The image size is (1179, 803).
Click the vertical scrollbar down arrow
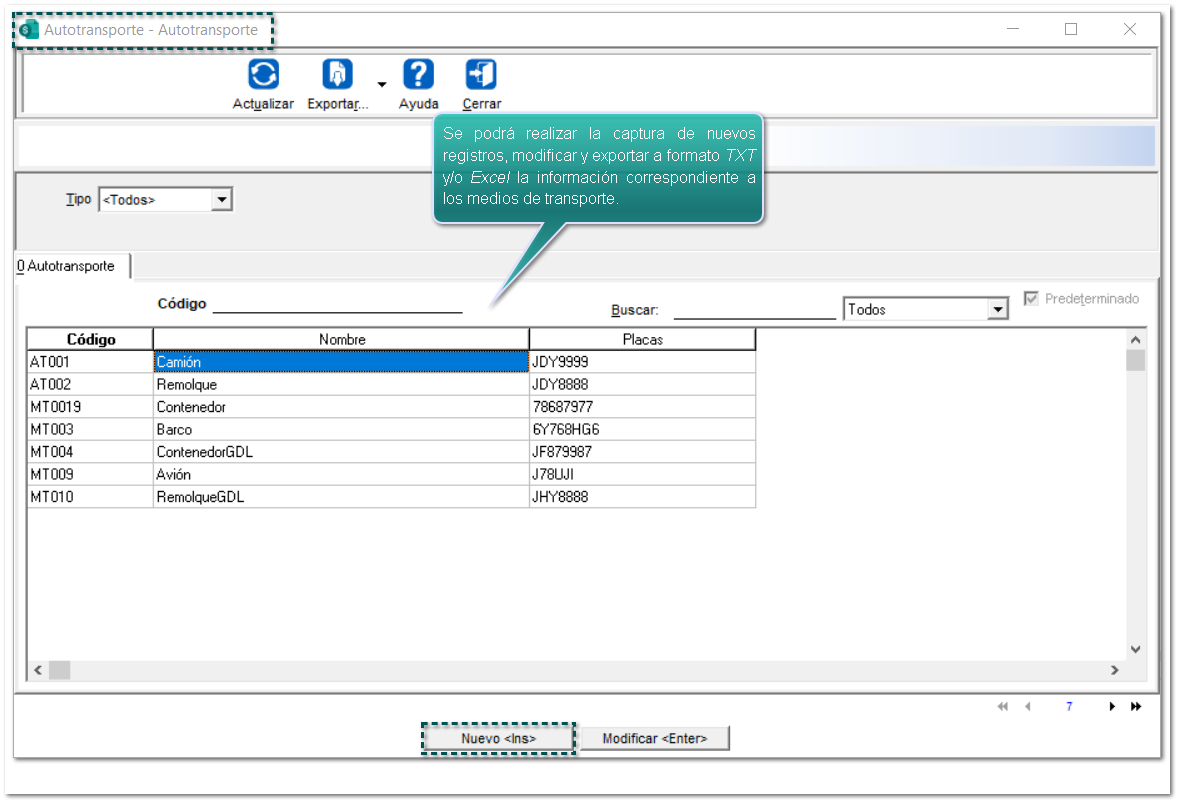(1135, 649)
